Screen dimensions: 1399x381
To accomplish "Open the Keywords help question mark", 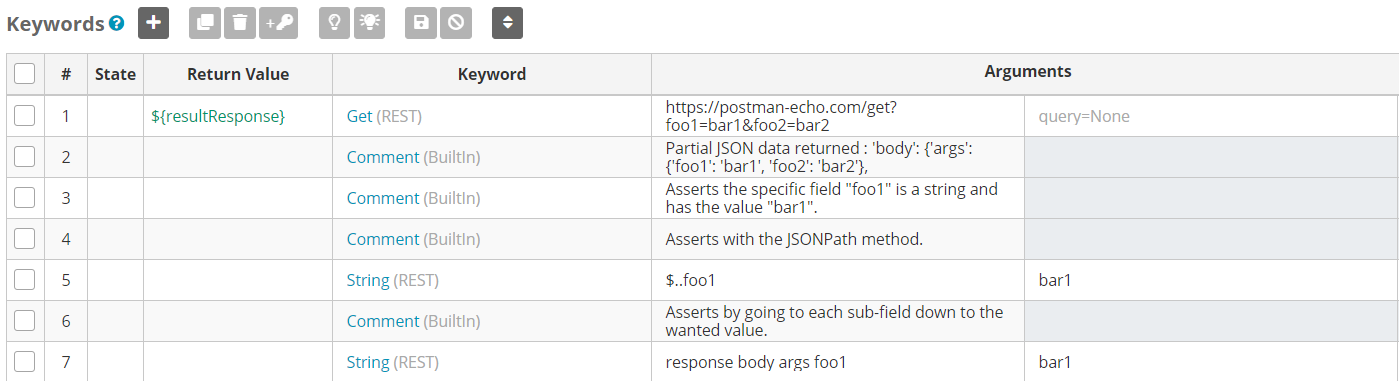I will [x=117, y=23].
